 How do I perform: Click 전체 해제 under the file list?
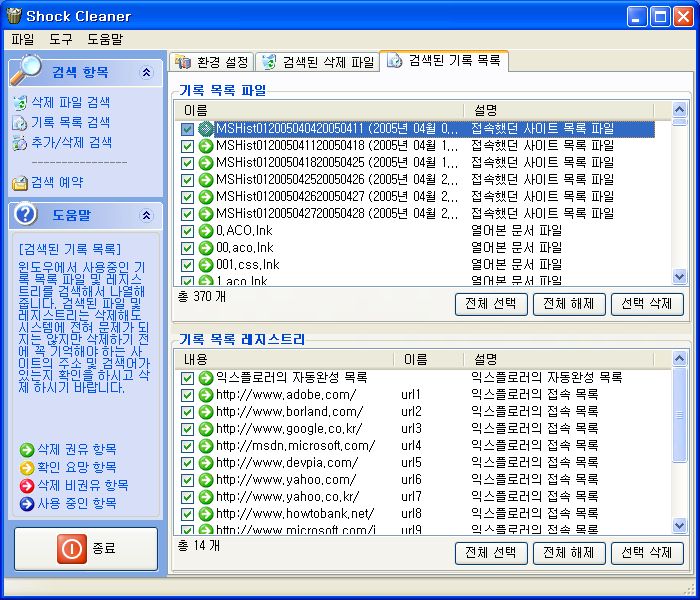coord(569,304)
